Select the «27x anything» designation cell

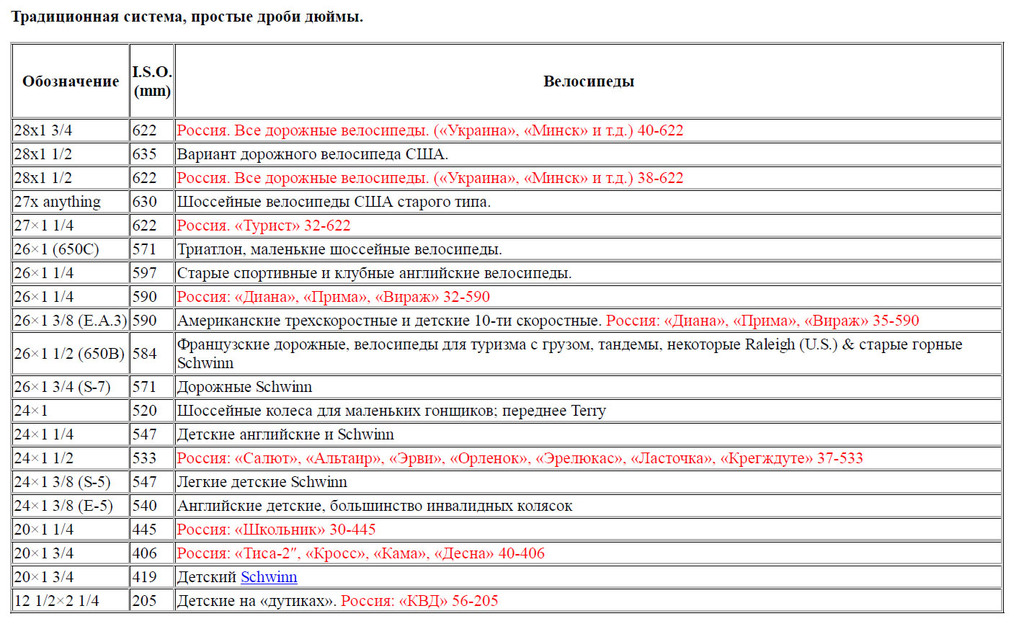(57, 202)
